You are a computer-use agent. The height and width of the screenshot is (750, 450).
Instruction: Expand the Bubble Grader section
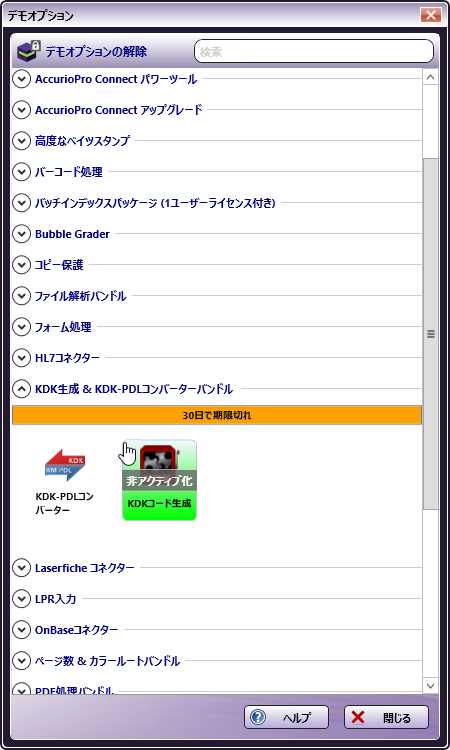22,234
